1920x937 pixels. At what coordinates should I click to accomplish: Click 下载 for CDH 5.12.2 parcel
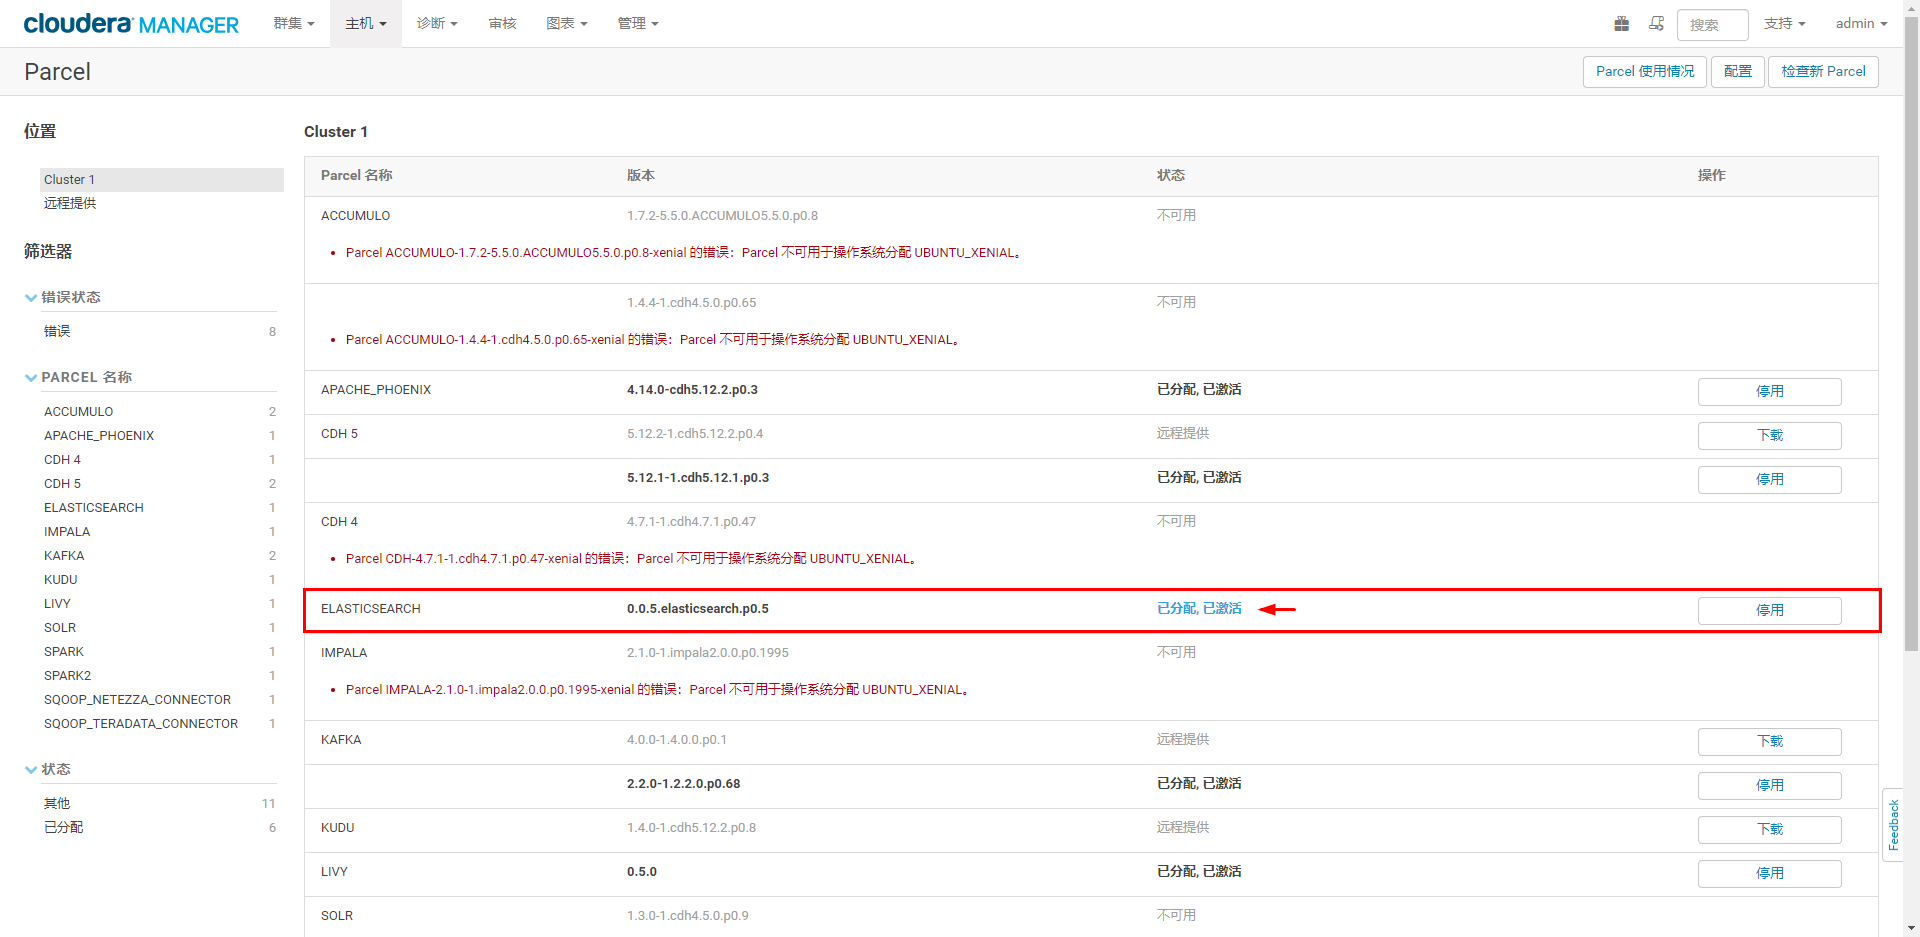pos(1769,436)
